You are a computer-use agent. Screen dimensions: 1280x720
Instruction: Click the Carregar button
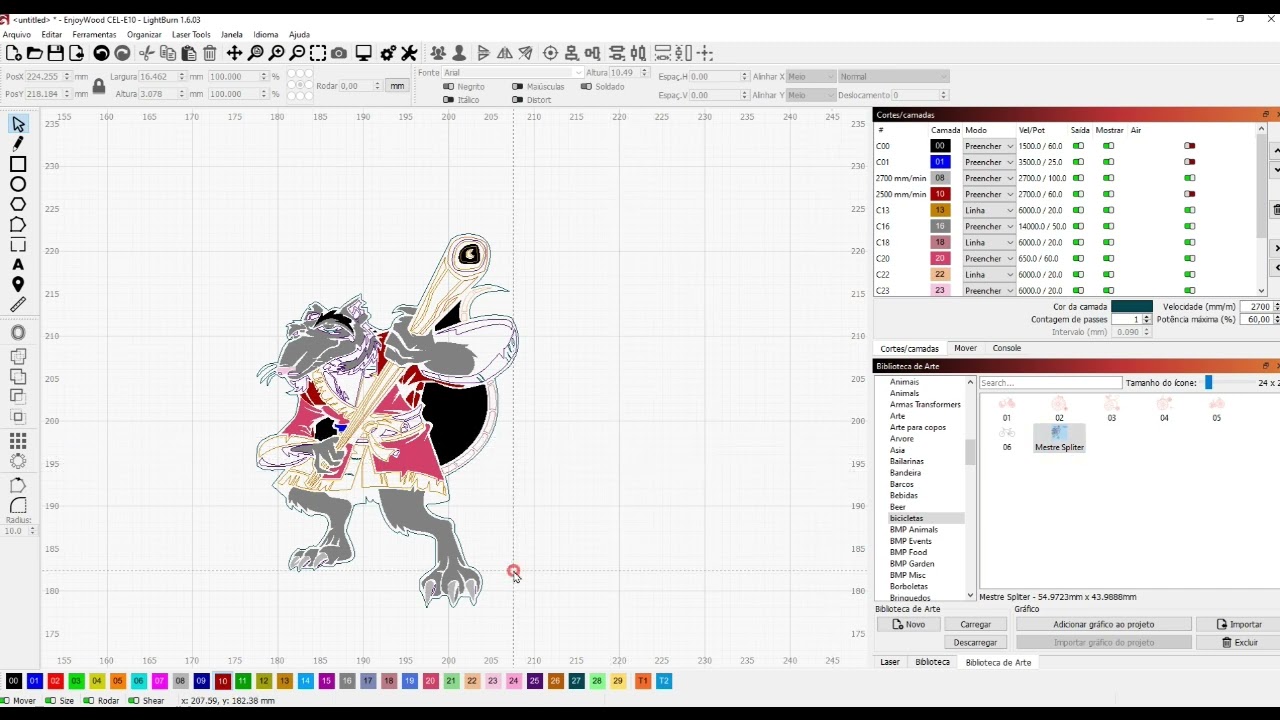click(975, 624)
